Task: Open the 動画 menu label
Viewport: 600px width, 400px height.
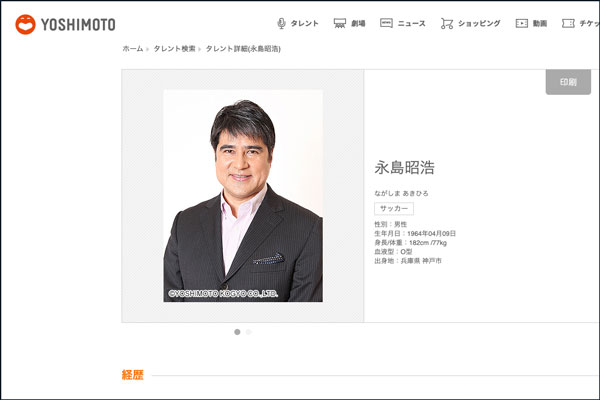Action: tap(540, 23)
